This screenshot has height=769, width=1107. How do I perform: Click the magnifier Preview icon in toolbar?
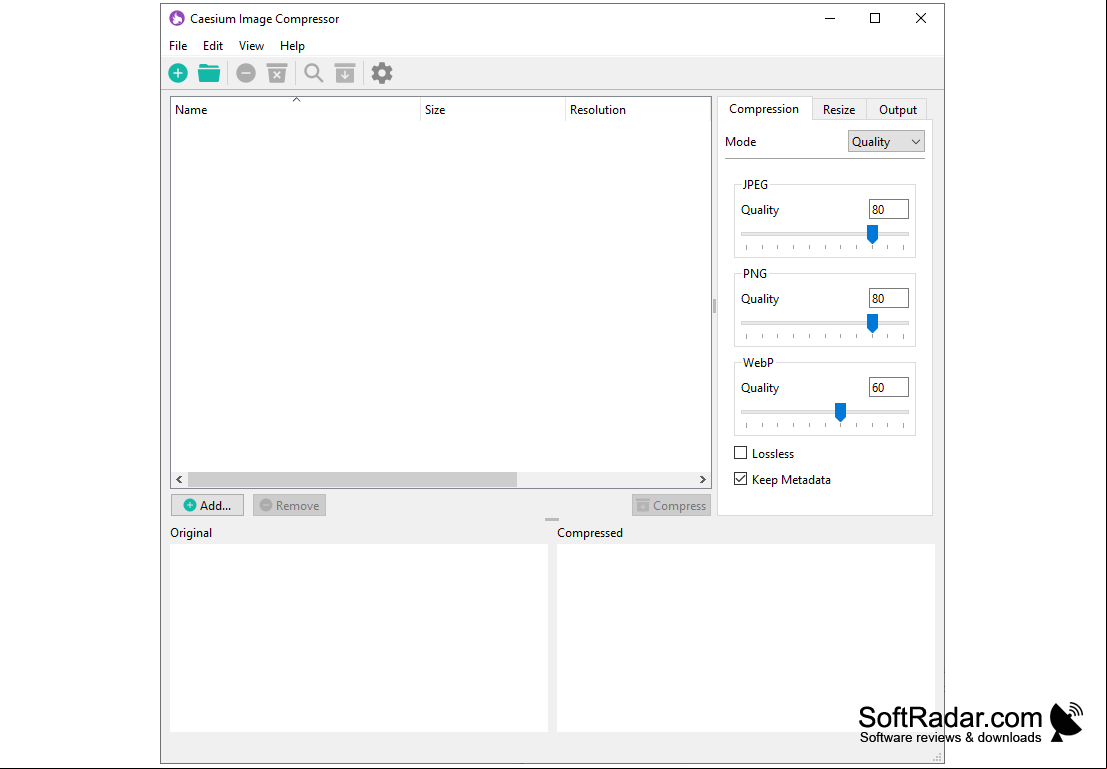point(313,73)
